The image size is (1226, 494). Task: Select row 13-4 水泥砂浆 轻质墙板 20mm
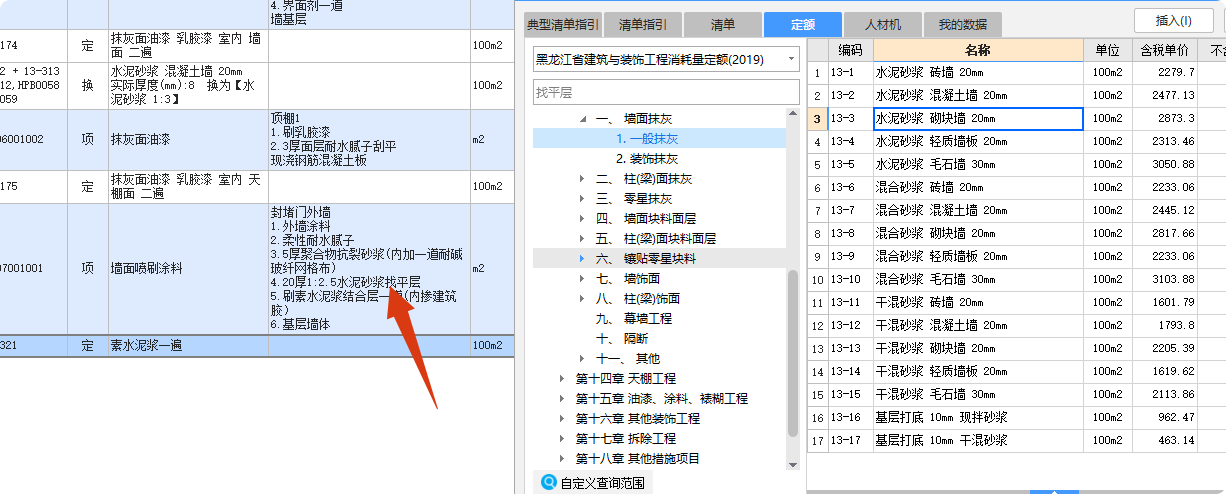coord(1015,142)
